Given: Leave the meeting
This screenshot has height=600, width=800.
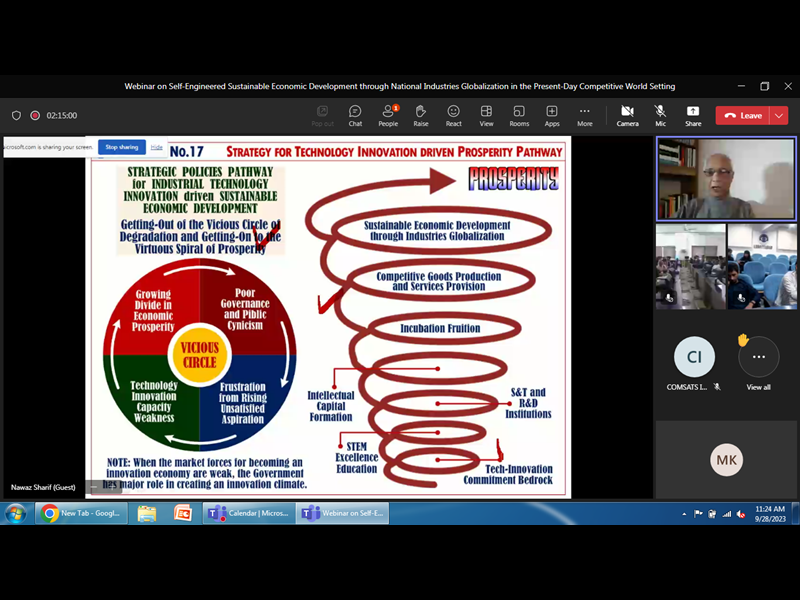Looking at the screenshot, I should tap(743, 115).
